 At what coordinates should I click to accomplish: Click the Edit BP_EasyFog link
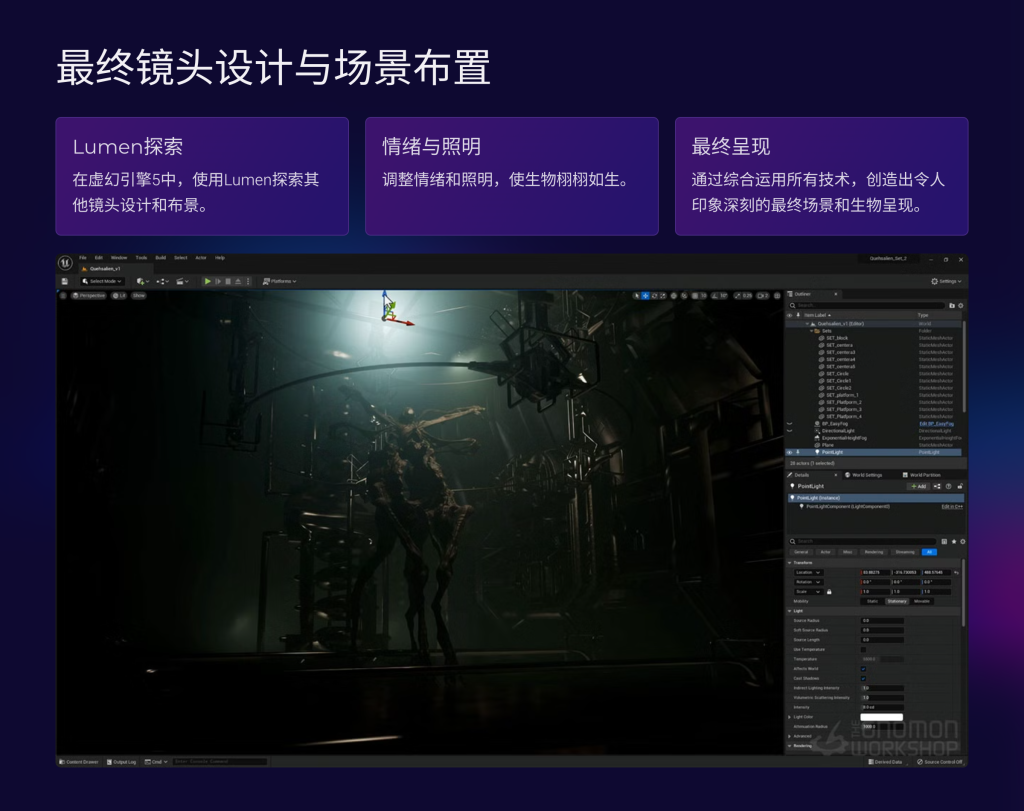(936, 424)
